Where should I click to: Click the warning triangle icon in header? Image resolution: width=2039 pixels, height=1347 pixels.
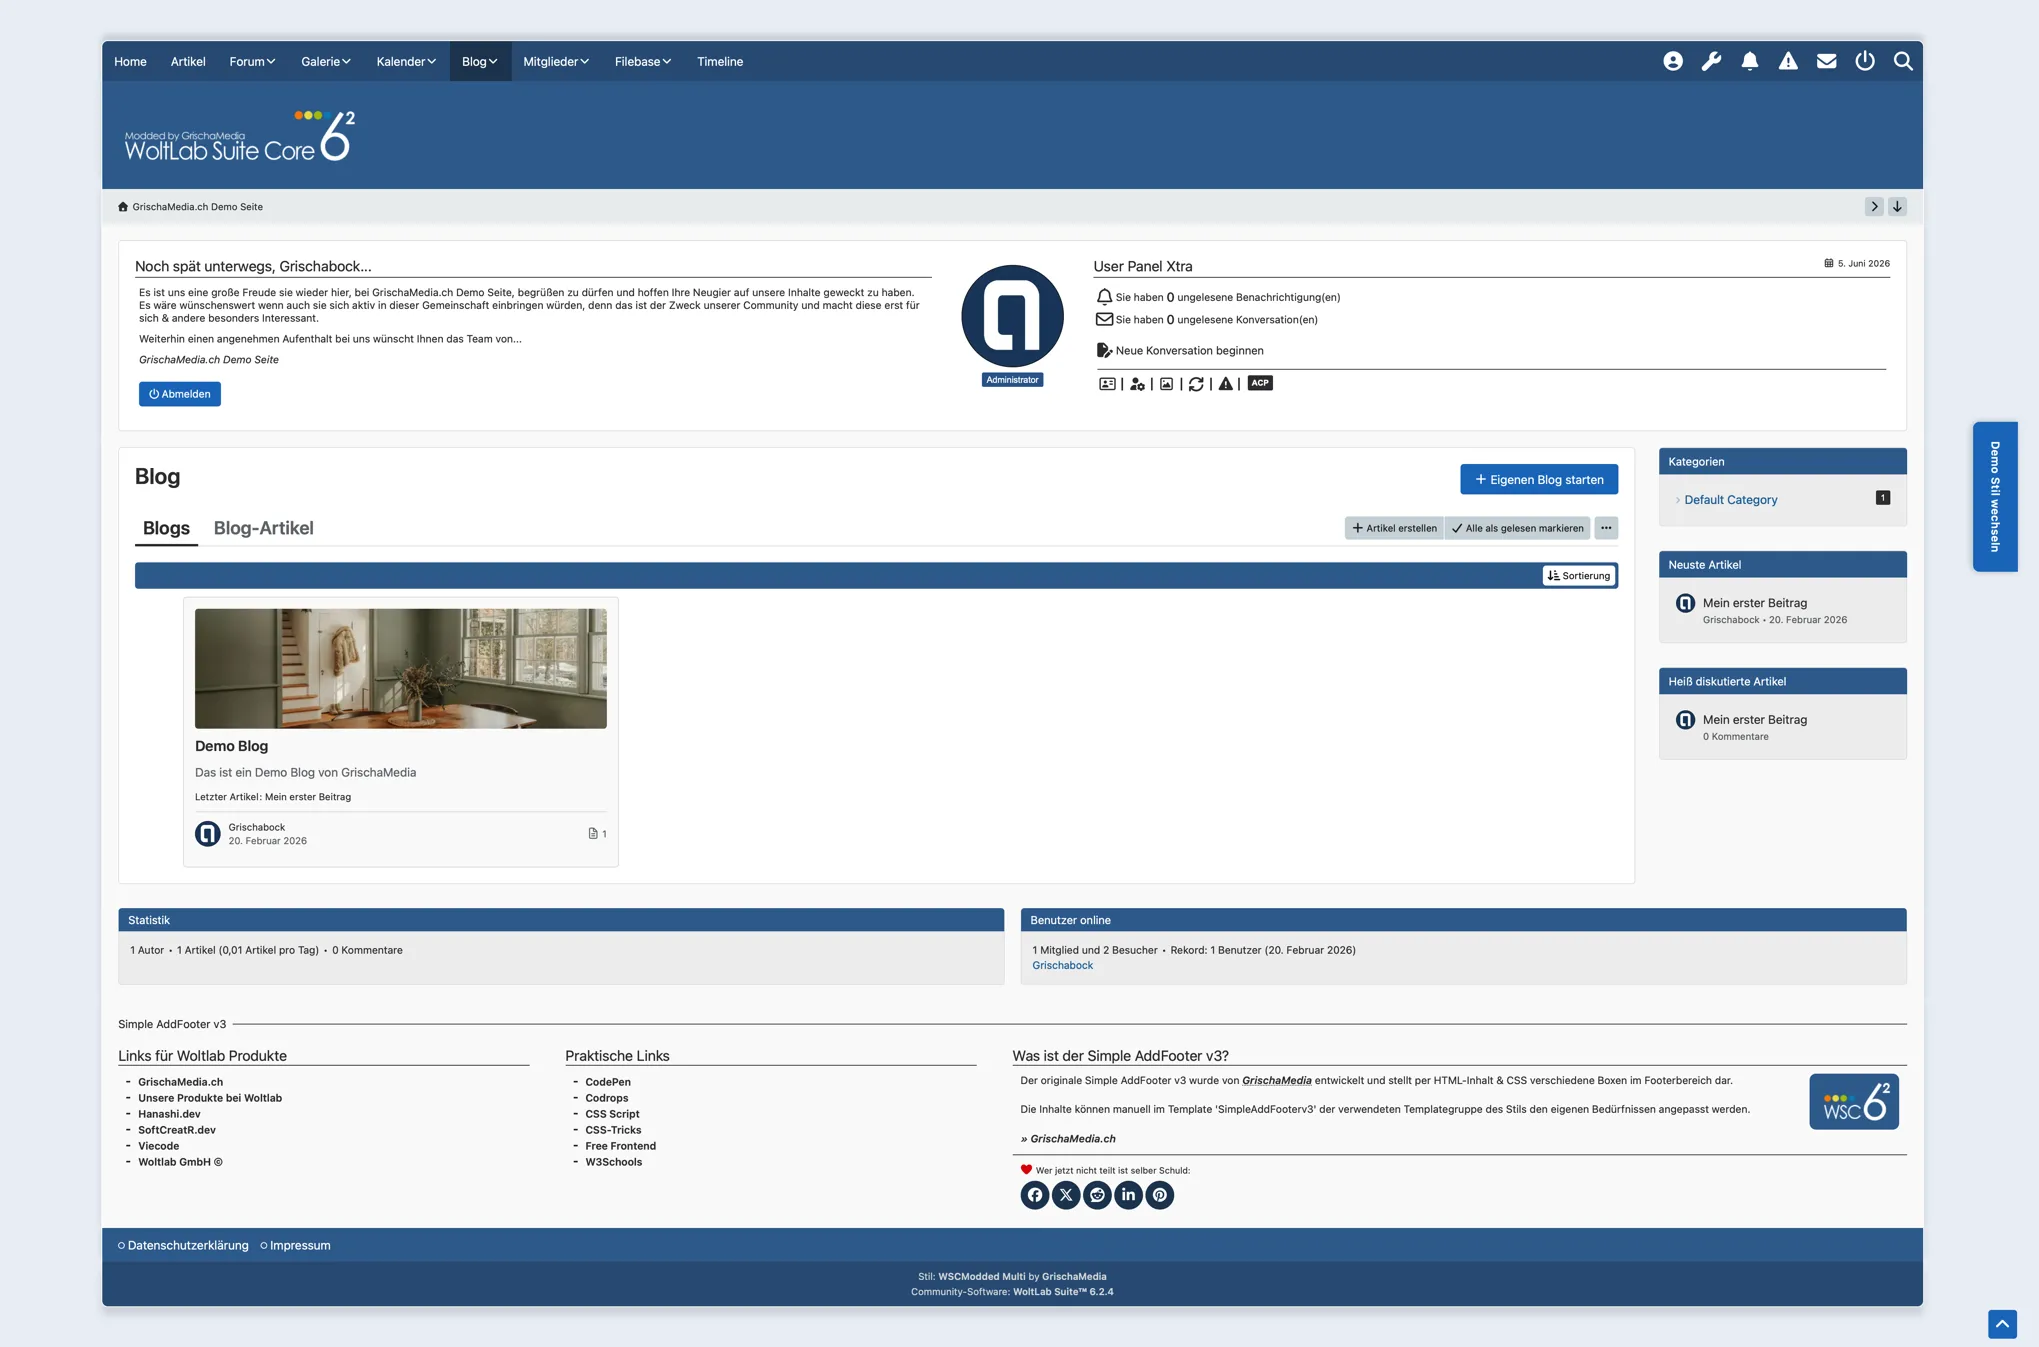[x=1788, y=61]
